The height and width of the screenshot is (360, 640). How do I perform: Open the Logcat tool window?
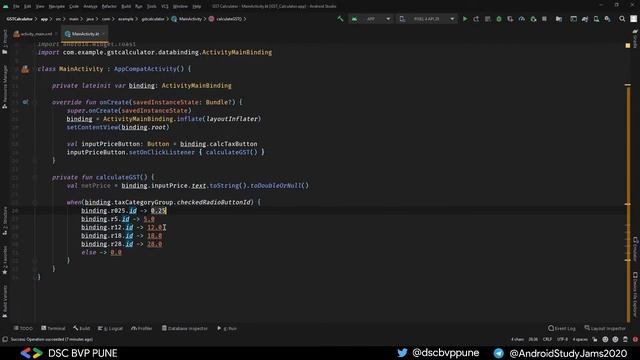(110, 328)
